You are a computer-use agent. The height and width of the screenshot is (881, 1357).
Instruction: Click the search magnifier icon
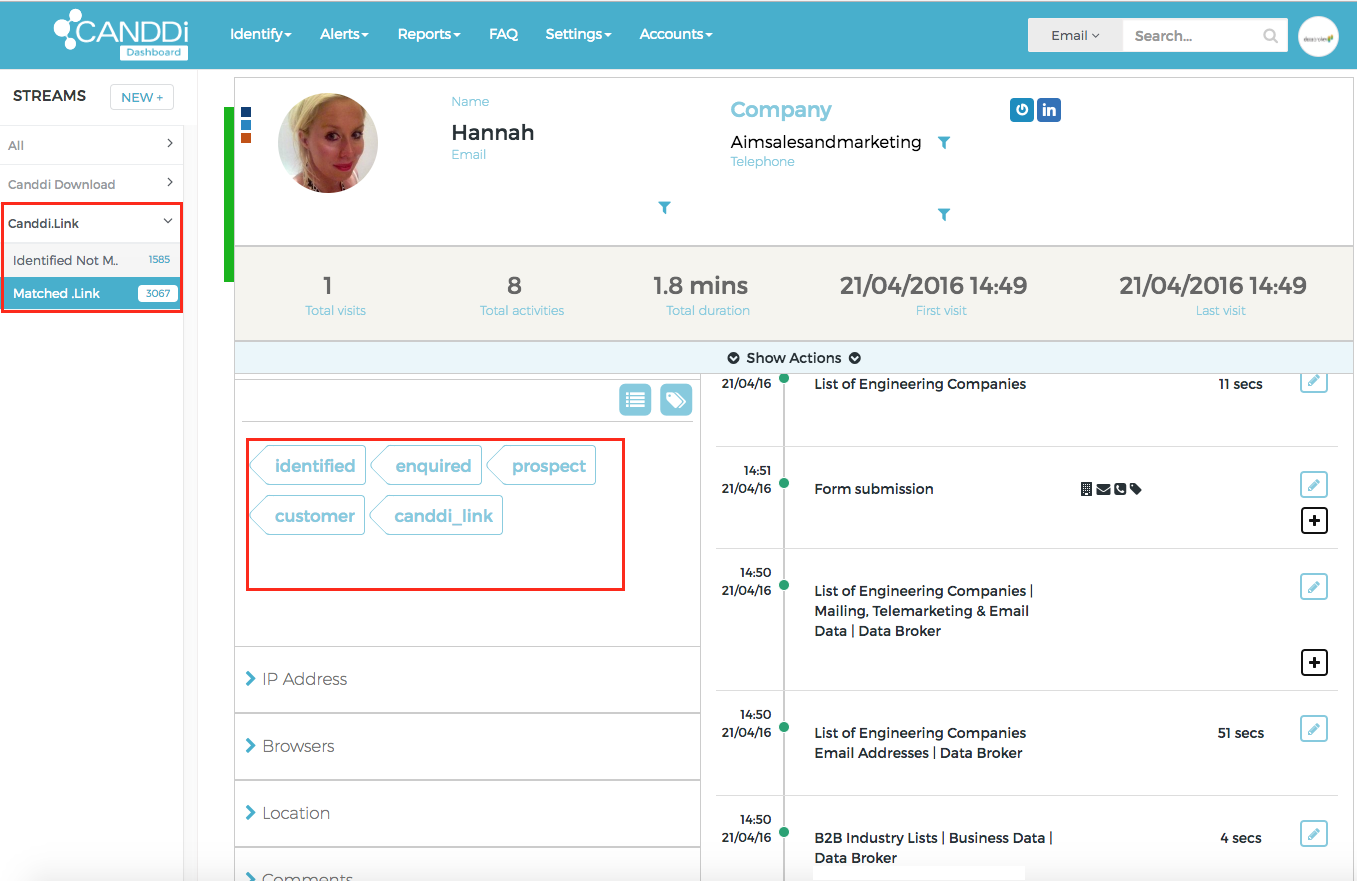(x=1270, y=36)
